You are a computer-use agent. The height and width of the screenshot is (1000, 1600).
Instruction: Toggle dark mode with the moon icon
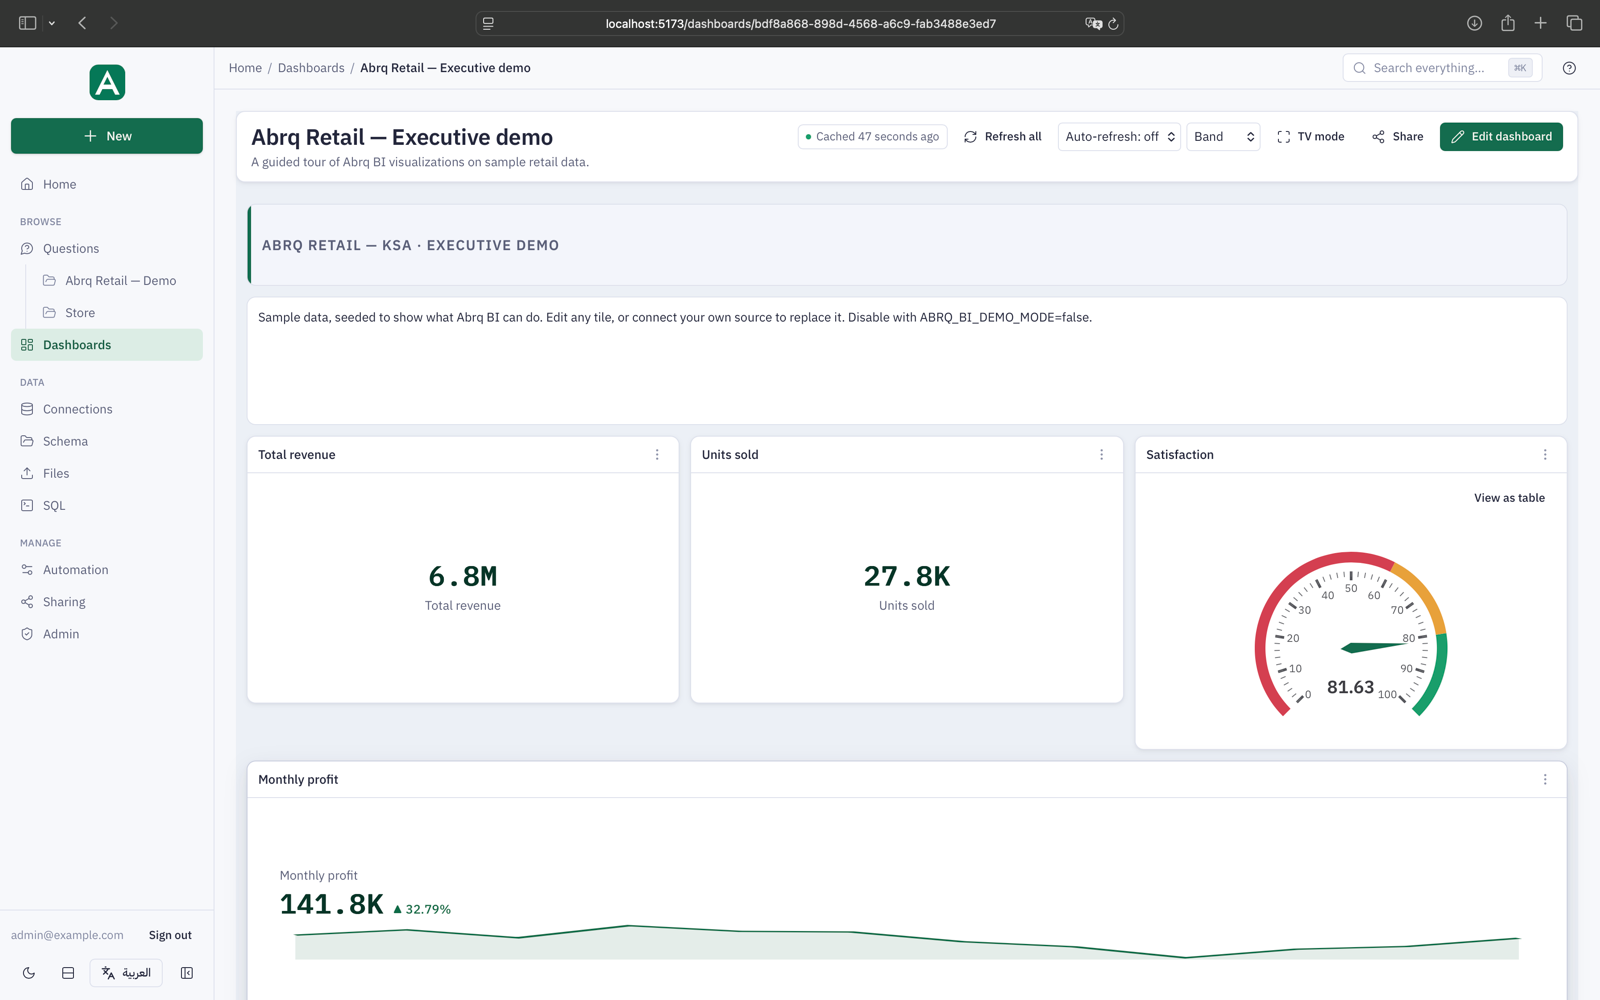pyautogui.click(x=29, y=973)
